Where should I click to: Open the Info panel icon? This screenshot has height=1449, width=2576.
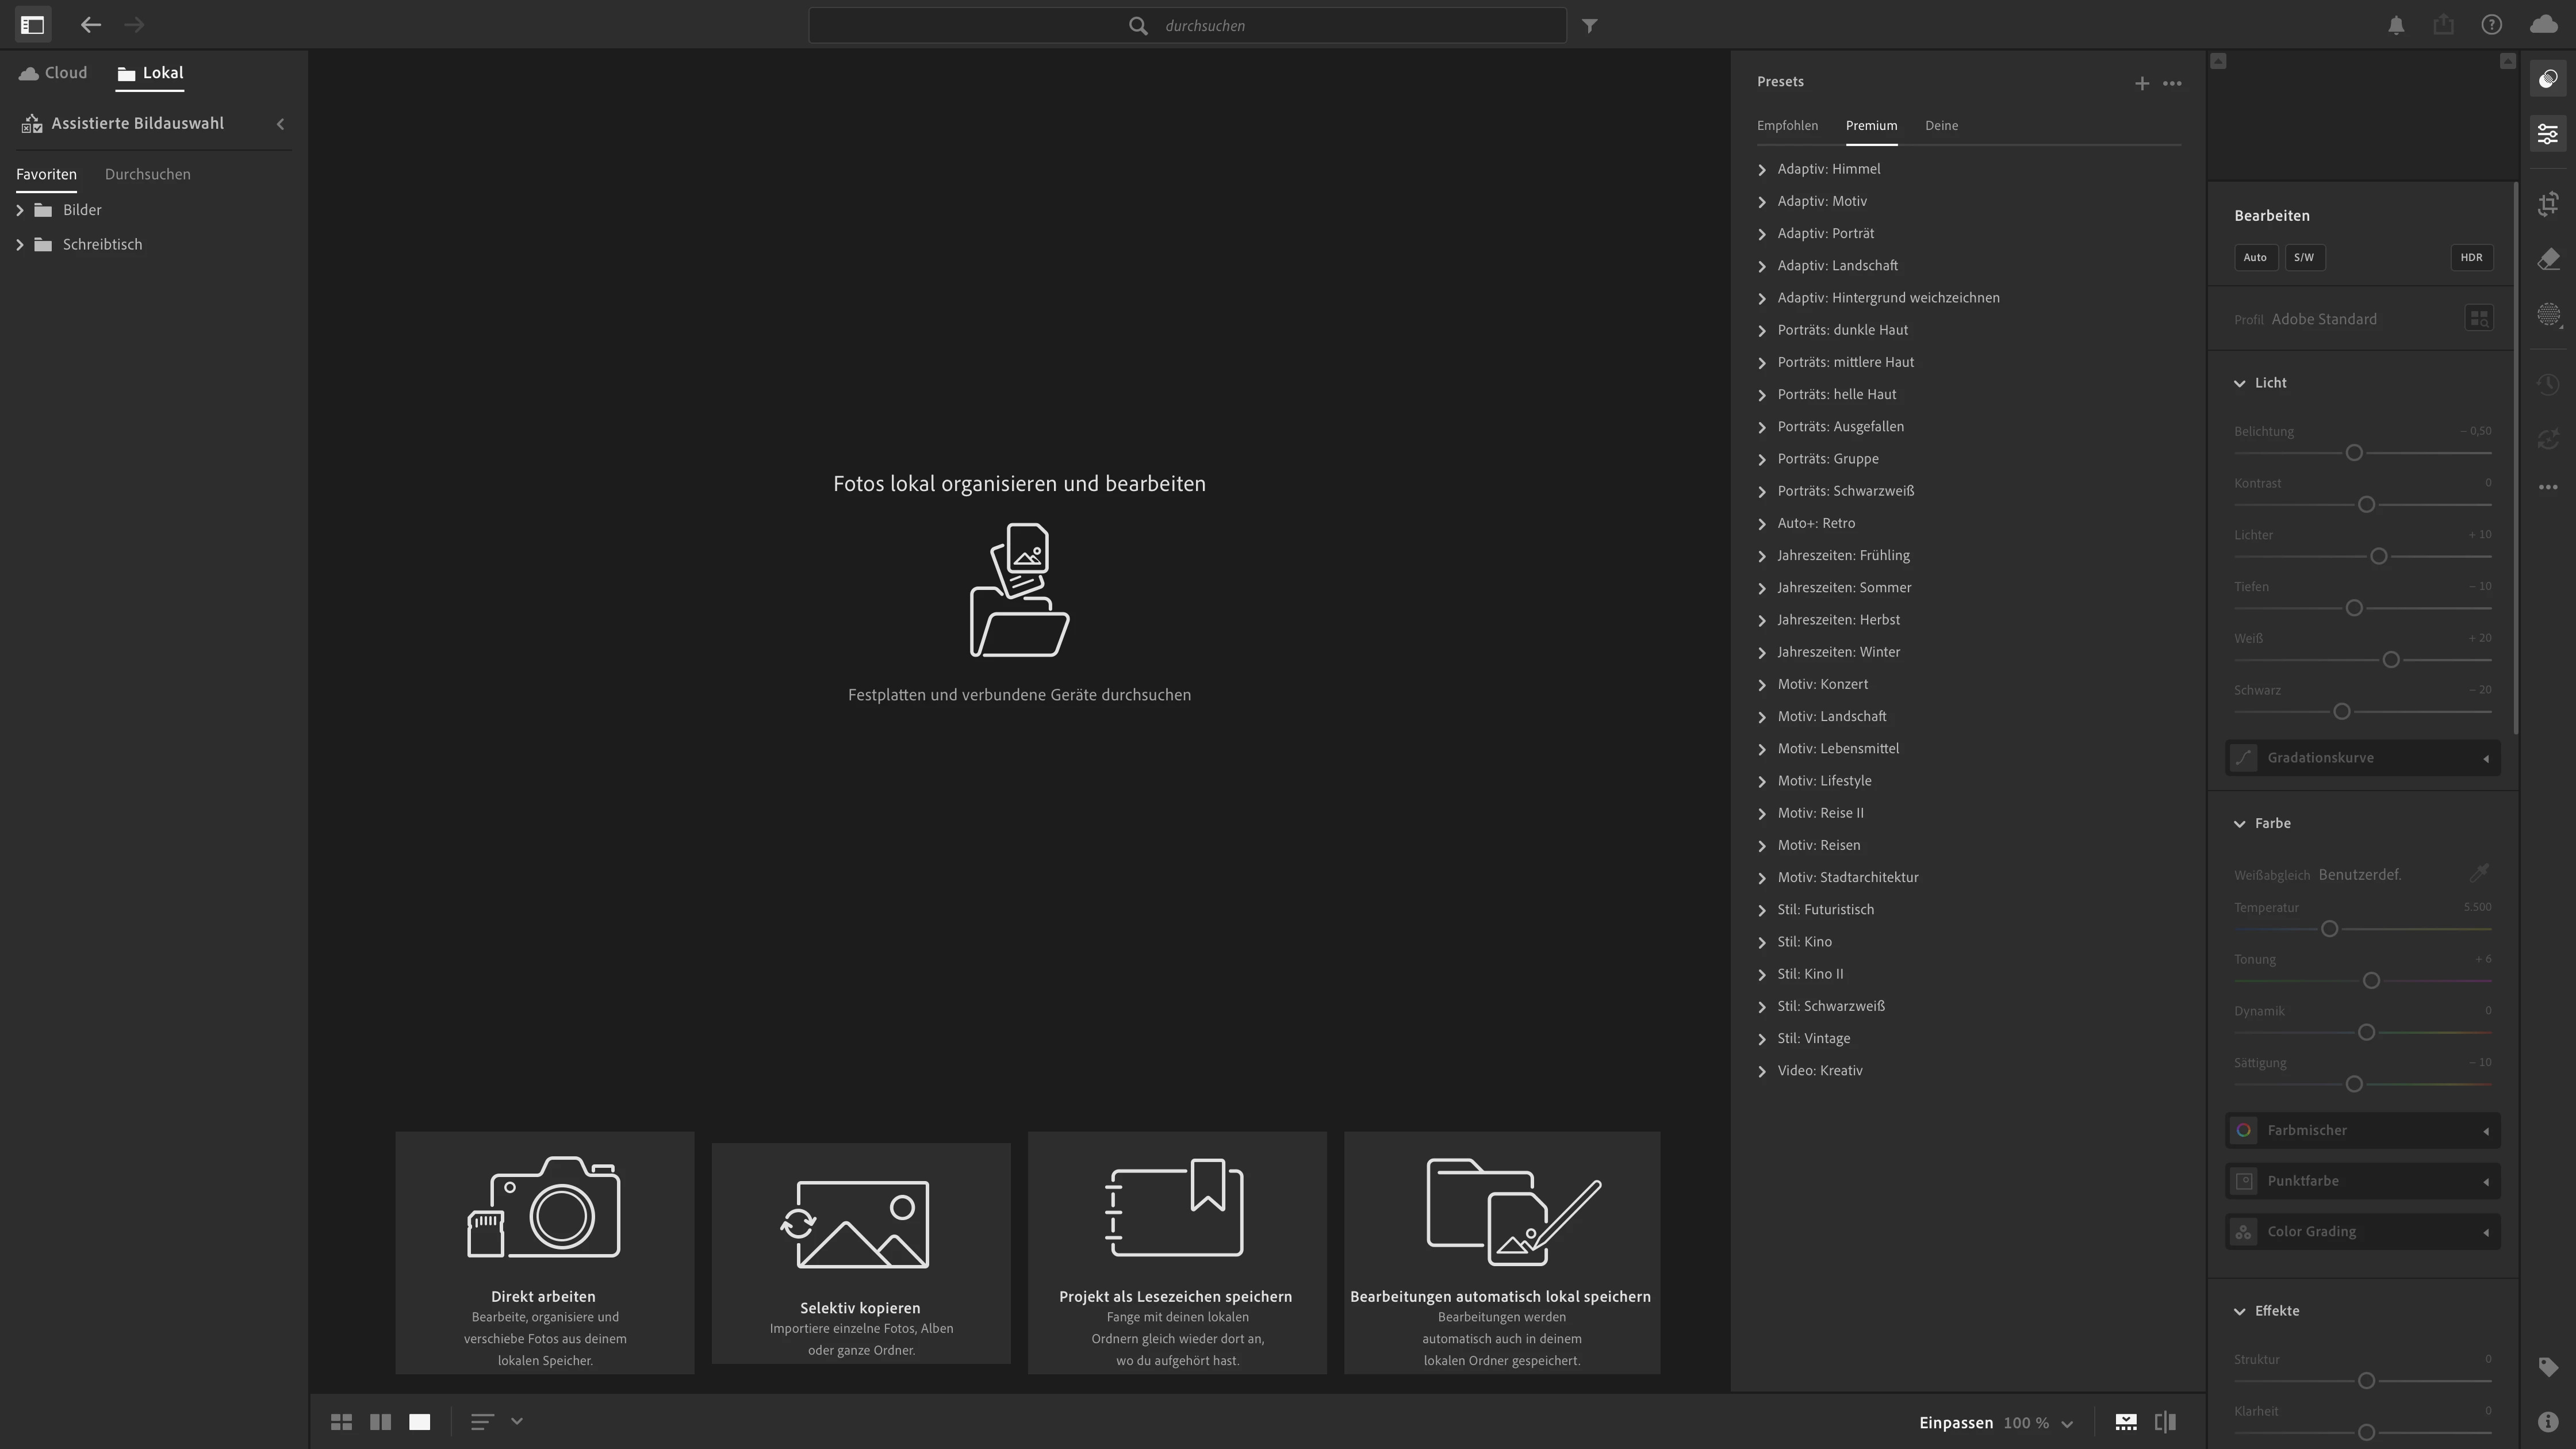pos(2547,1422)
